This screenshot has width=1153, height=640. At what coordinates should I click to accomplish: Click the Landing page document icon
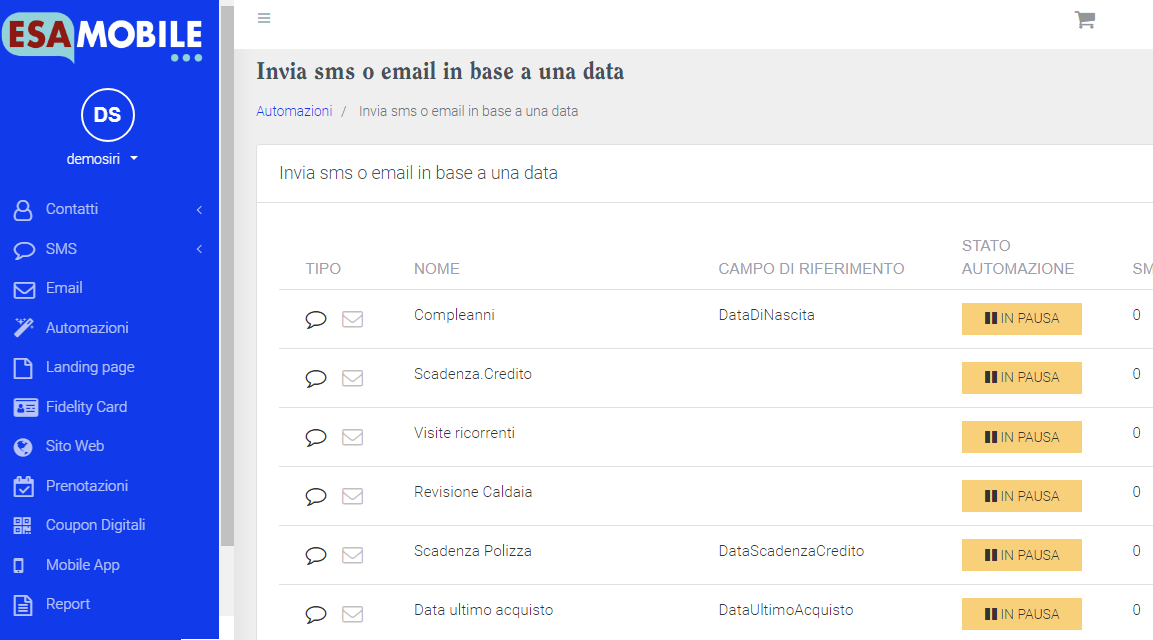[x=24, y=368]
